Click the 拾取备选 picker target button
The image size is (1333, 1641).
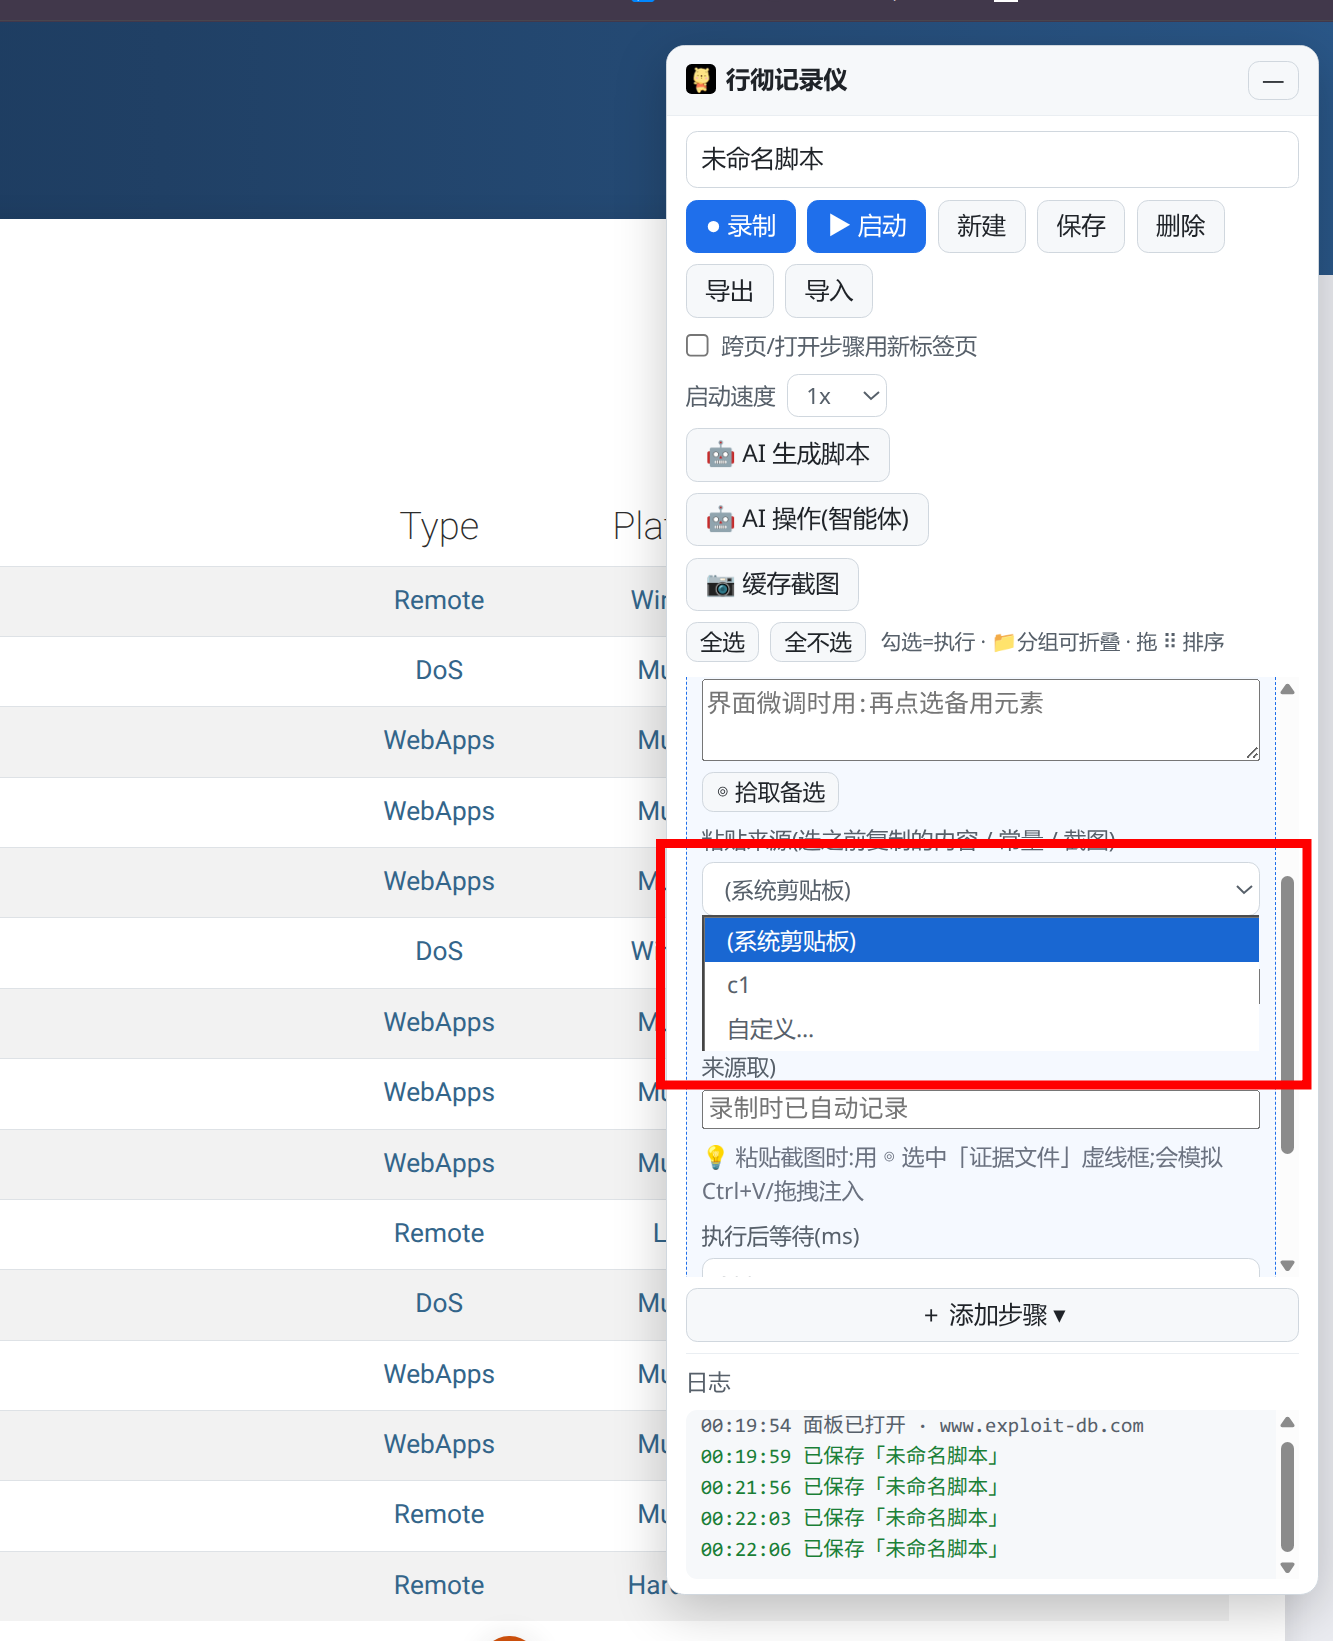tap(770, 793)
